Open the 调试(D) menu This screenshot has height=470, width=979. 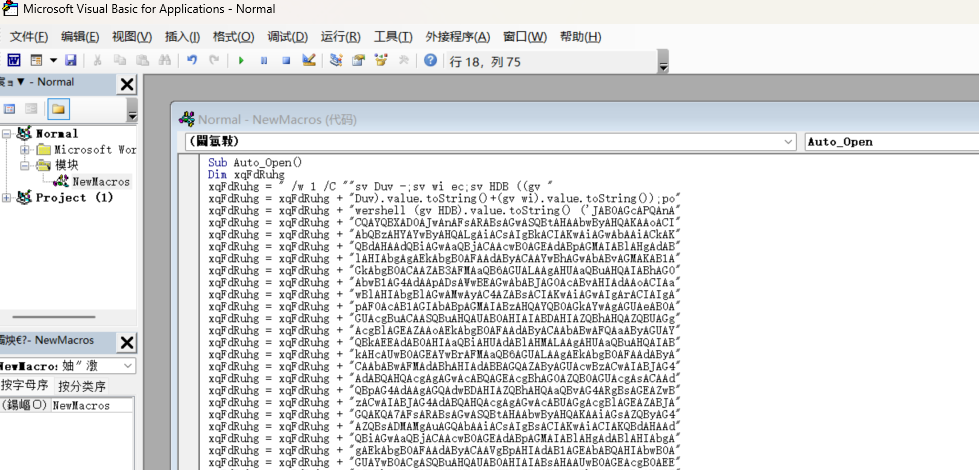click(288, 37)
